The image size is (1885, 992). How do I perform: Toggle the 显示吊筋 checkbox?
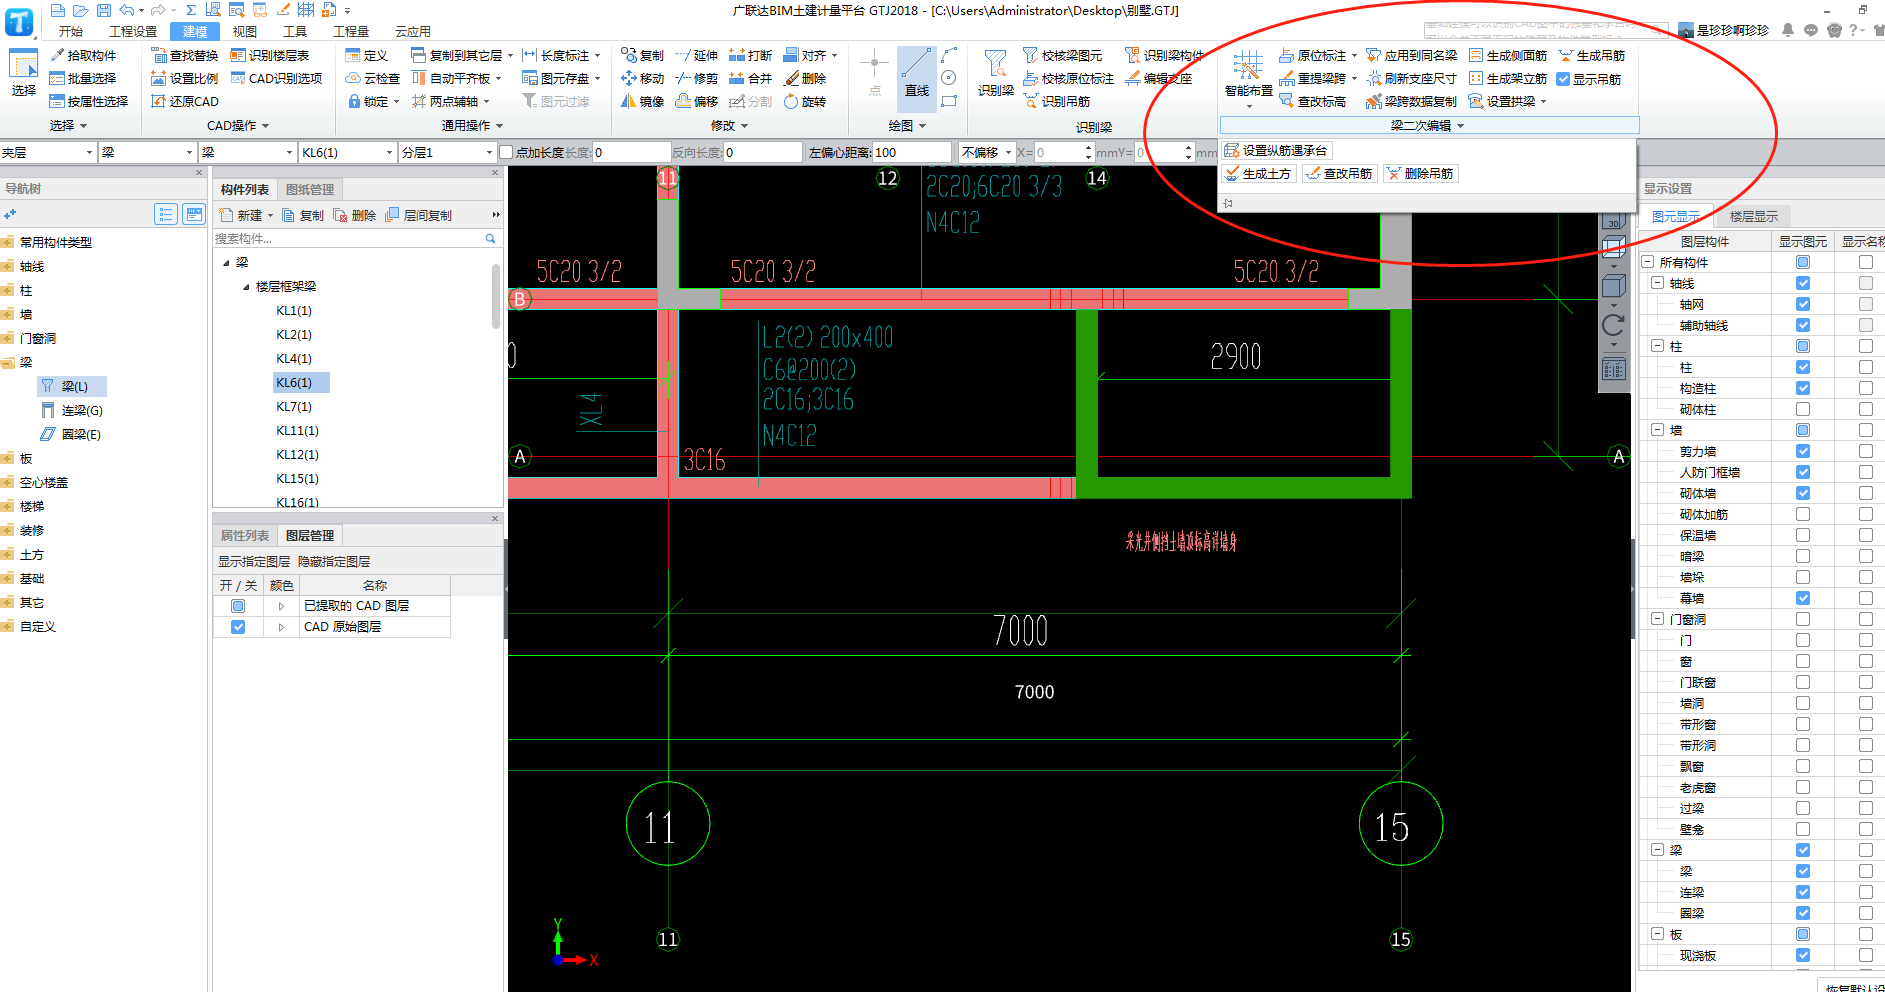pos(1563,79)
